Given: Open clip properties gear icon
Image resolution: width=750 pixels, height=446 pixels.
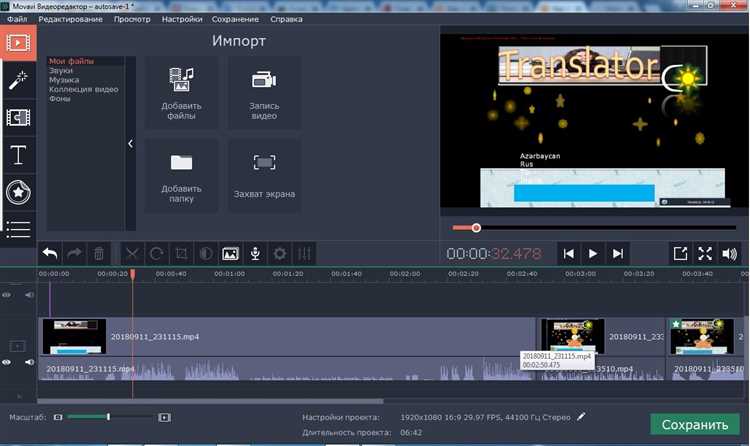Looking at the screenshot, I should (x=280, y=253).
